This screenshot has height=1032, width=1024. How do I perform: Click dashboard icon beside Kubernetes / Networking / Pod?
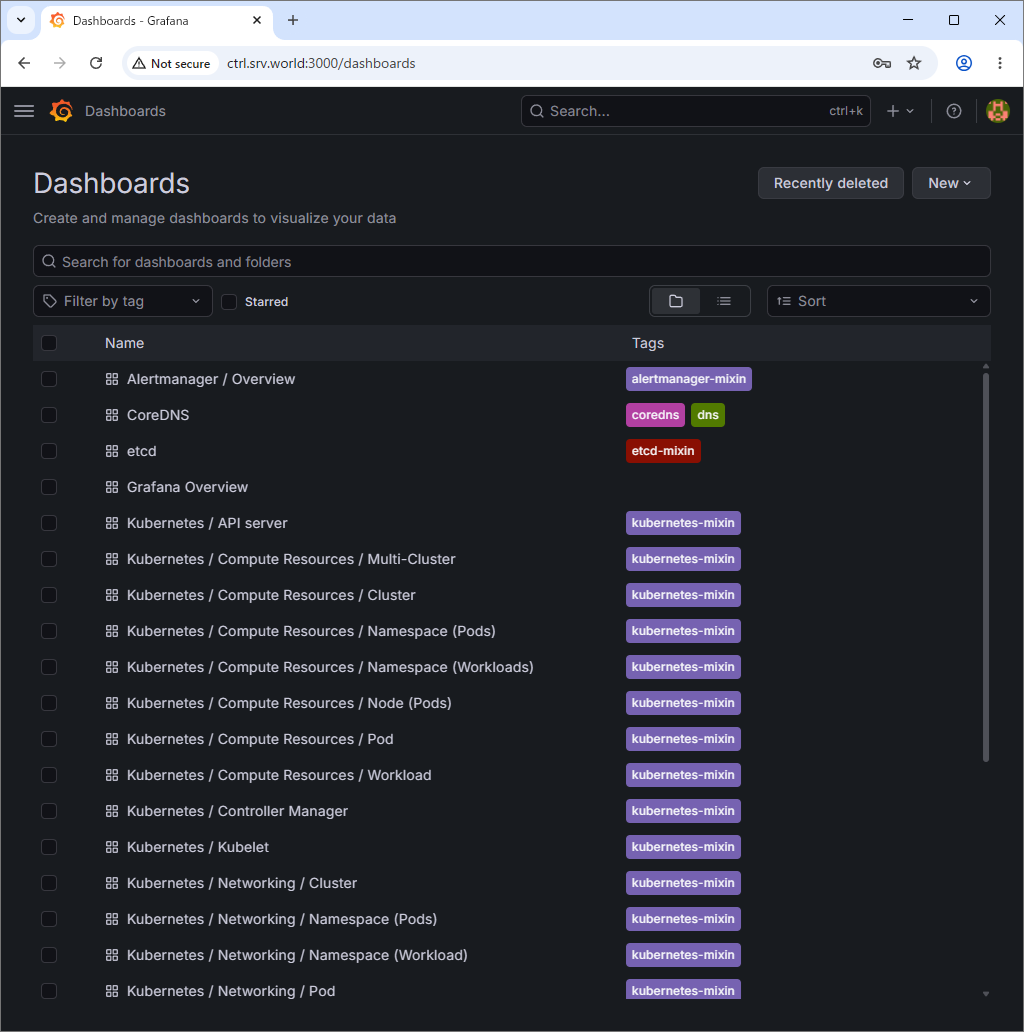coord(112,992)
